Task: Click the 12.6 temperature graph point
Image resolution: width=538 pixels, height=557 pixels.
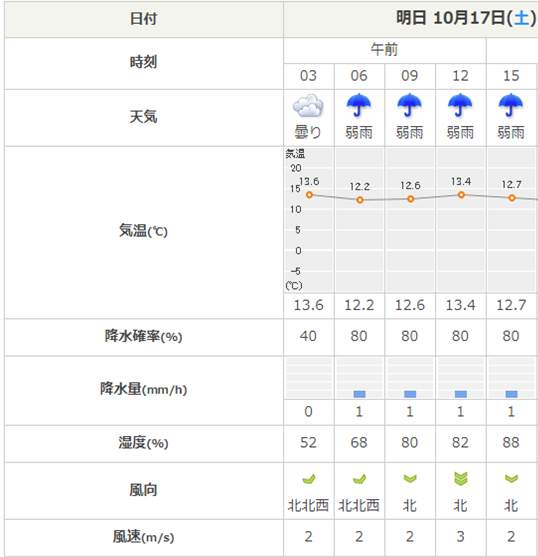Action: coord(411,199)
